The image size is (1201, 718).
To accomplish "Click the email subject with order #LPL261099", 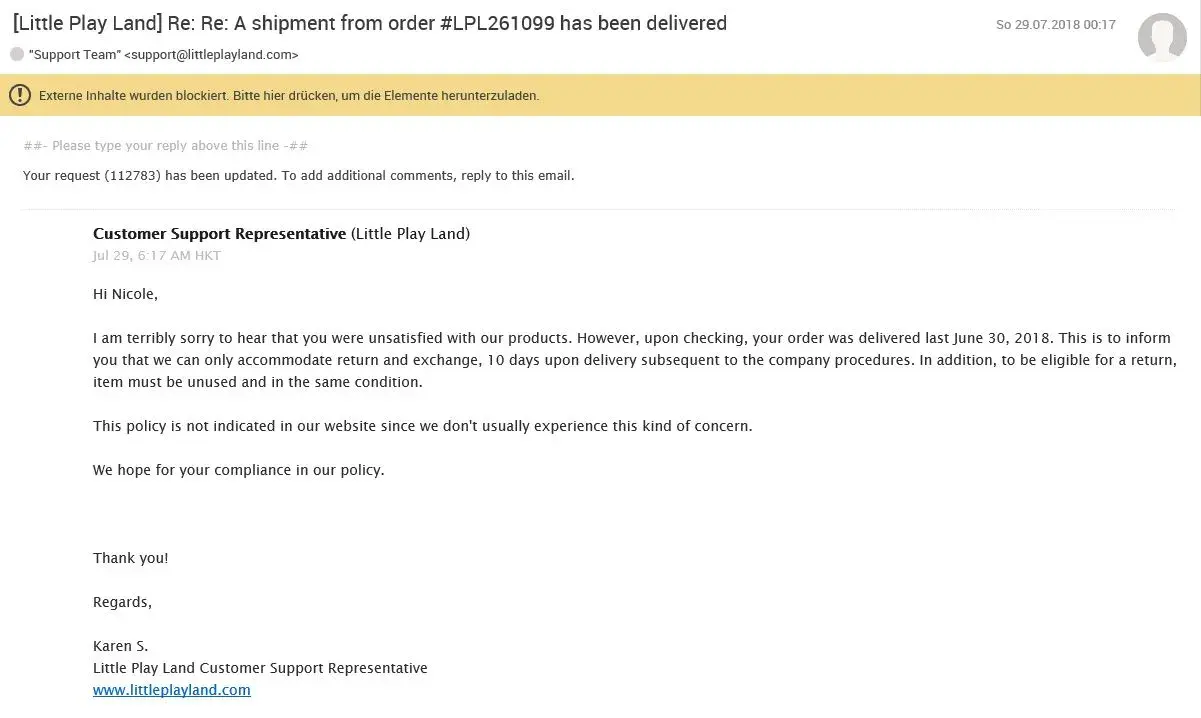I will [369, 23].
